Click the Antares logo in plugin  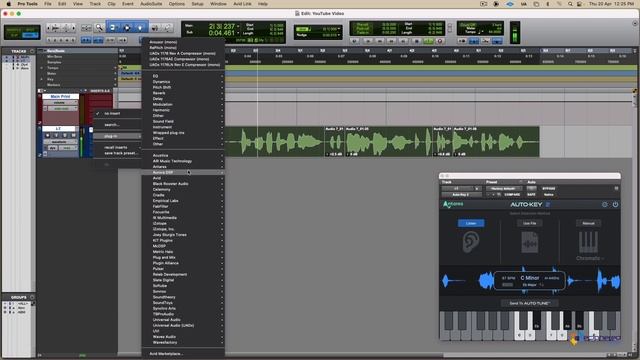point(453,204)
